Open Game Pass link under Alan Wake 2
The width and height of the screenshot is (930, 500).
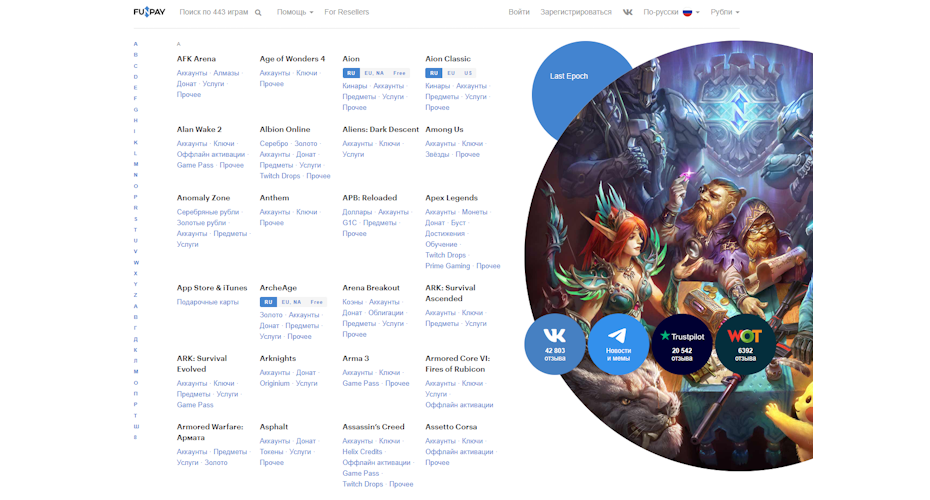coord(195,165)
